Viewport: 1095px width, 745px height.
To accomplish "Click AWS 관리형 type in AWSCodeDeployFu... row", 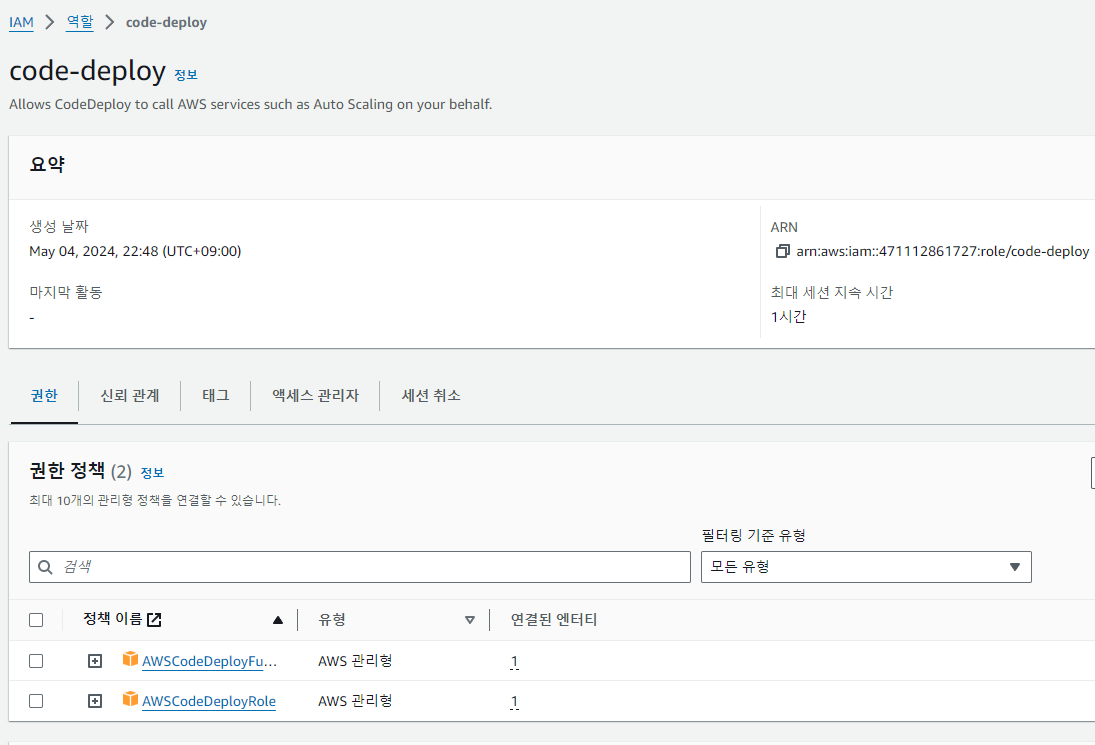I will pyautogui.click(x=355, y=661).
